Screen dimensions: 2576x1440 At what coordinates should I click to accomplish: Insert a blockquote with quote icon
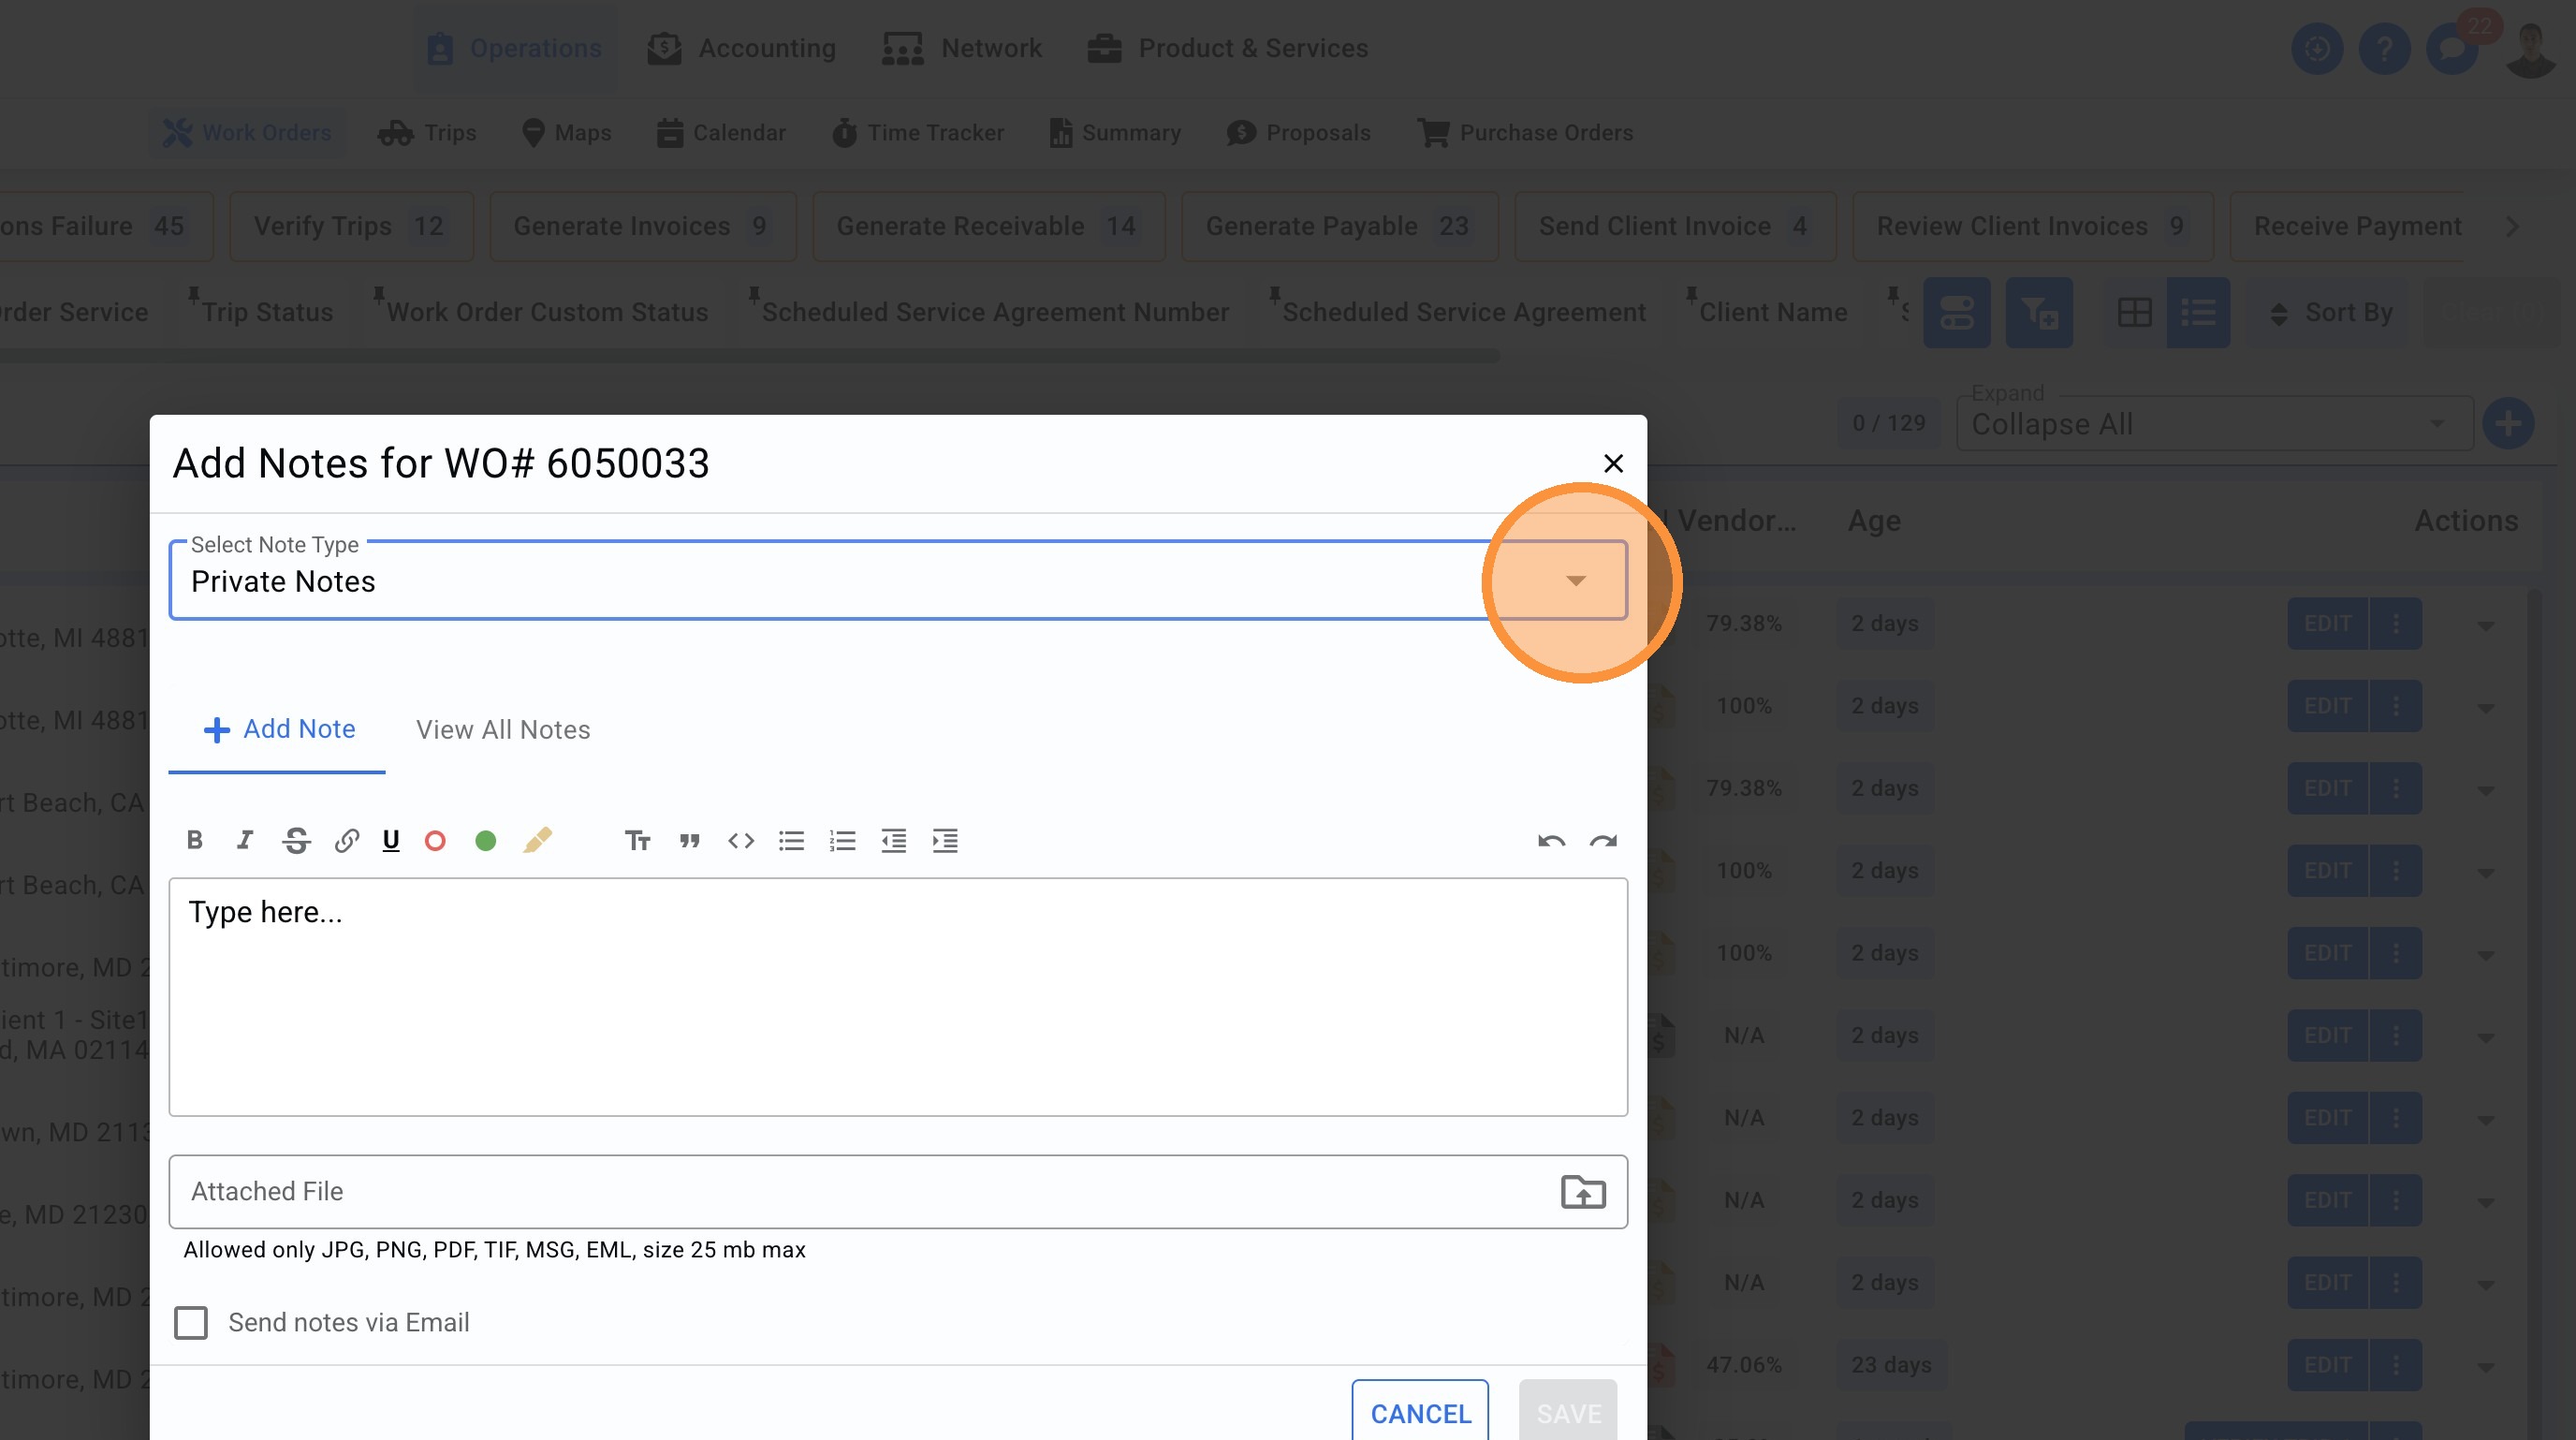click(x=689, y=840)
